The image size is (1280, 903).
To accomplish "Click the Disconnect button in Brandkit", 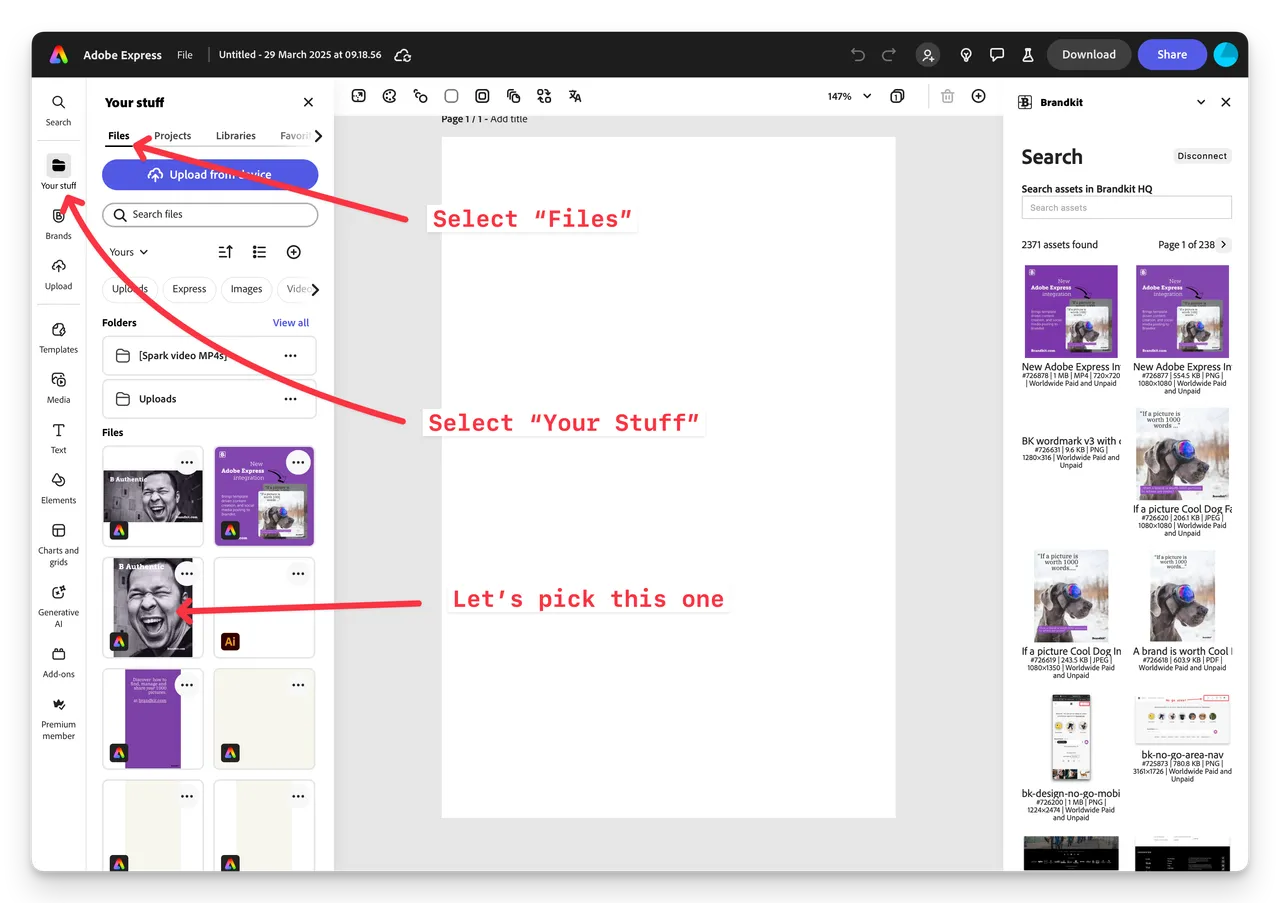I will click(x=1202, y=156).
